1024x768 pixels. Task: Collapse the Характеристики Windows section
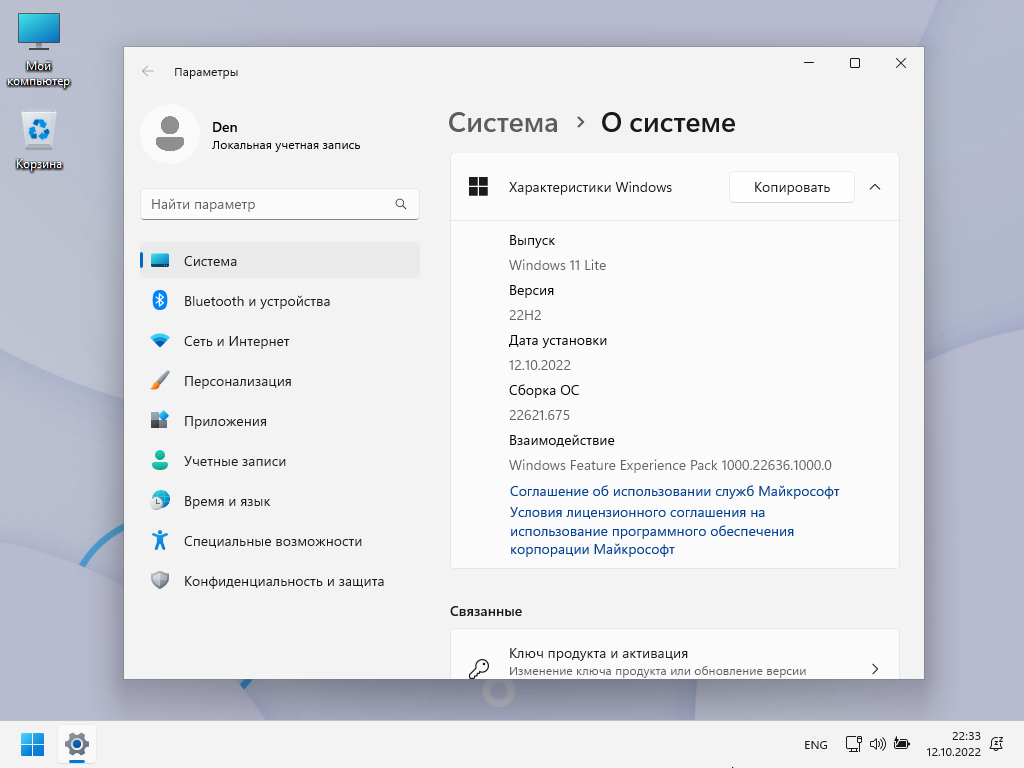coord(875,187)
